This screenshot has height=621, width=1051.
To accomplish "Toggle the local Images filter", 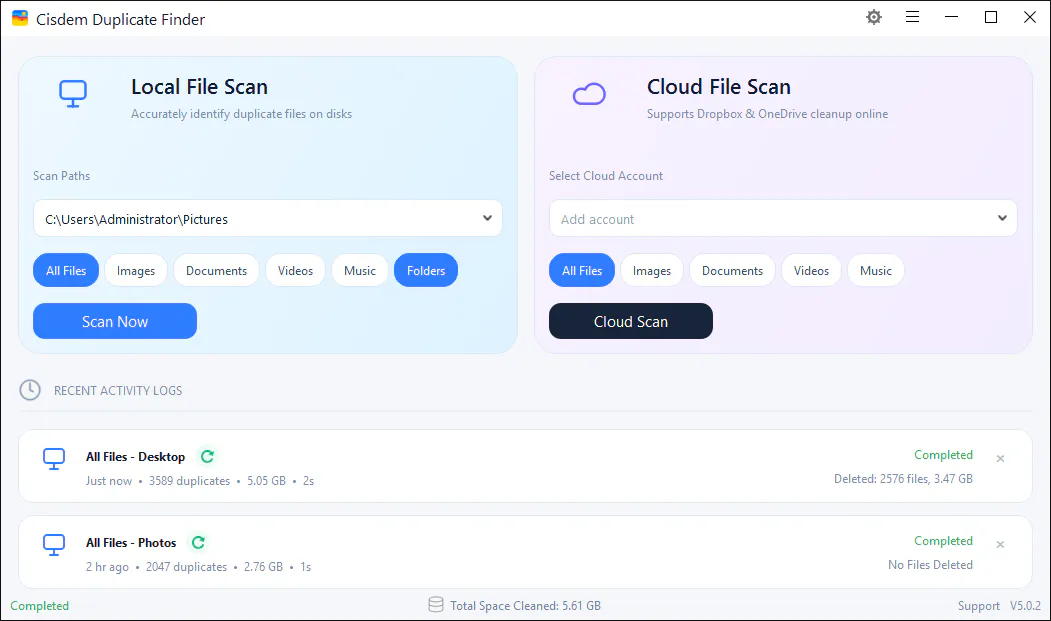I will pos(136,270).
